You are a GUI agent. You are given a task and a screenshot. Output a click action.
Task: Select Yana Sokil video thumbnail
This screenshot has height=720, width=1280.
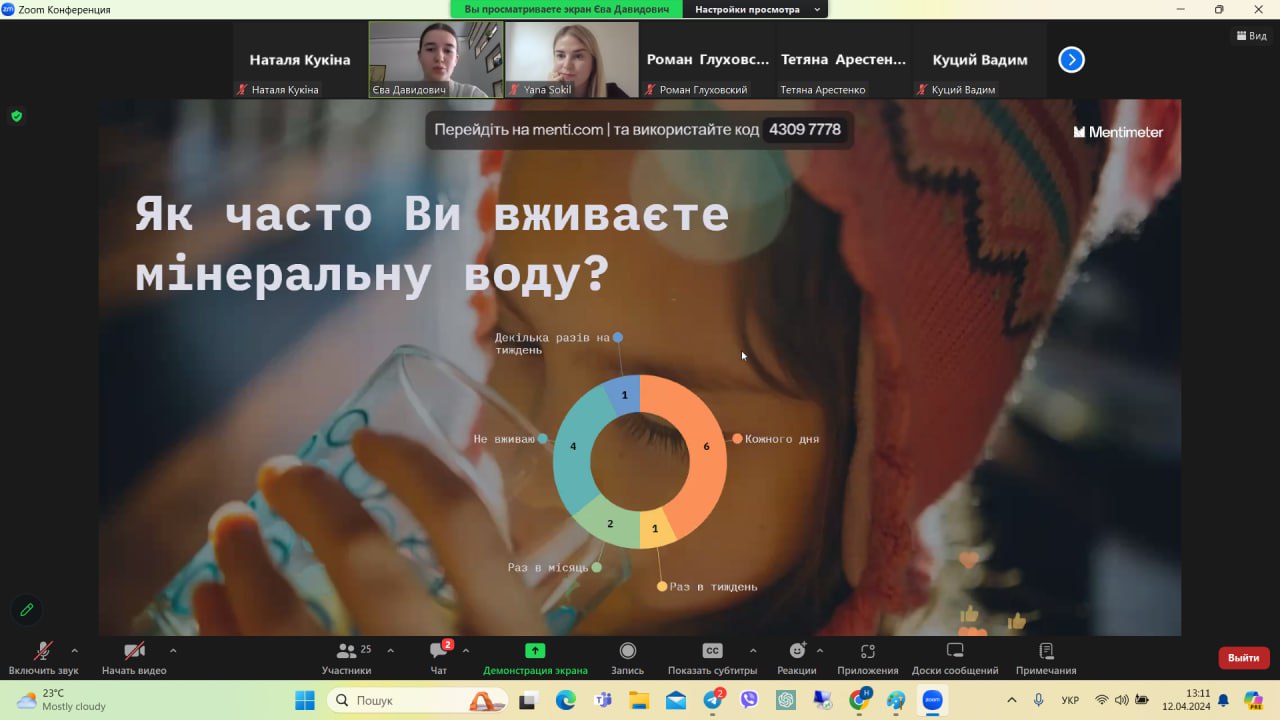(572, 60)
